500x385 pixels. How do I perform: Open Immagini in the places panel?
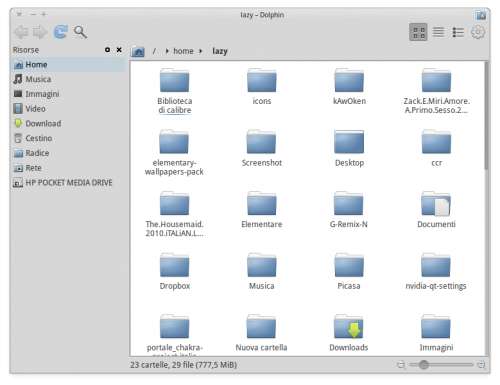coord(69,94)
